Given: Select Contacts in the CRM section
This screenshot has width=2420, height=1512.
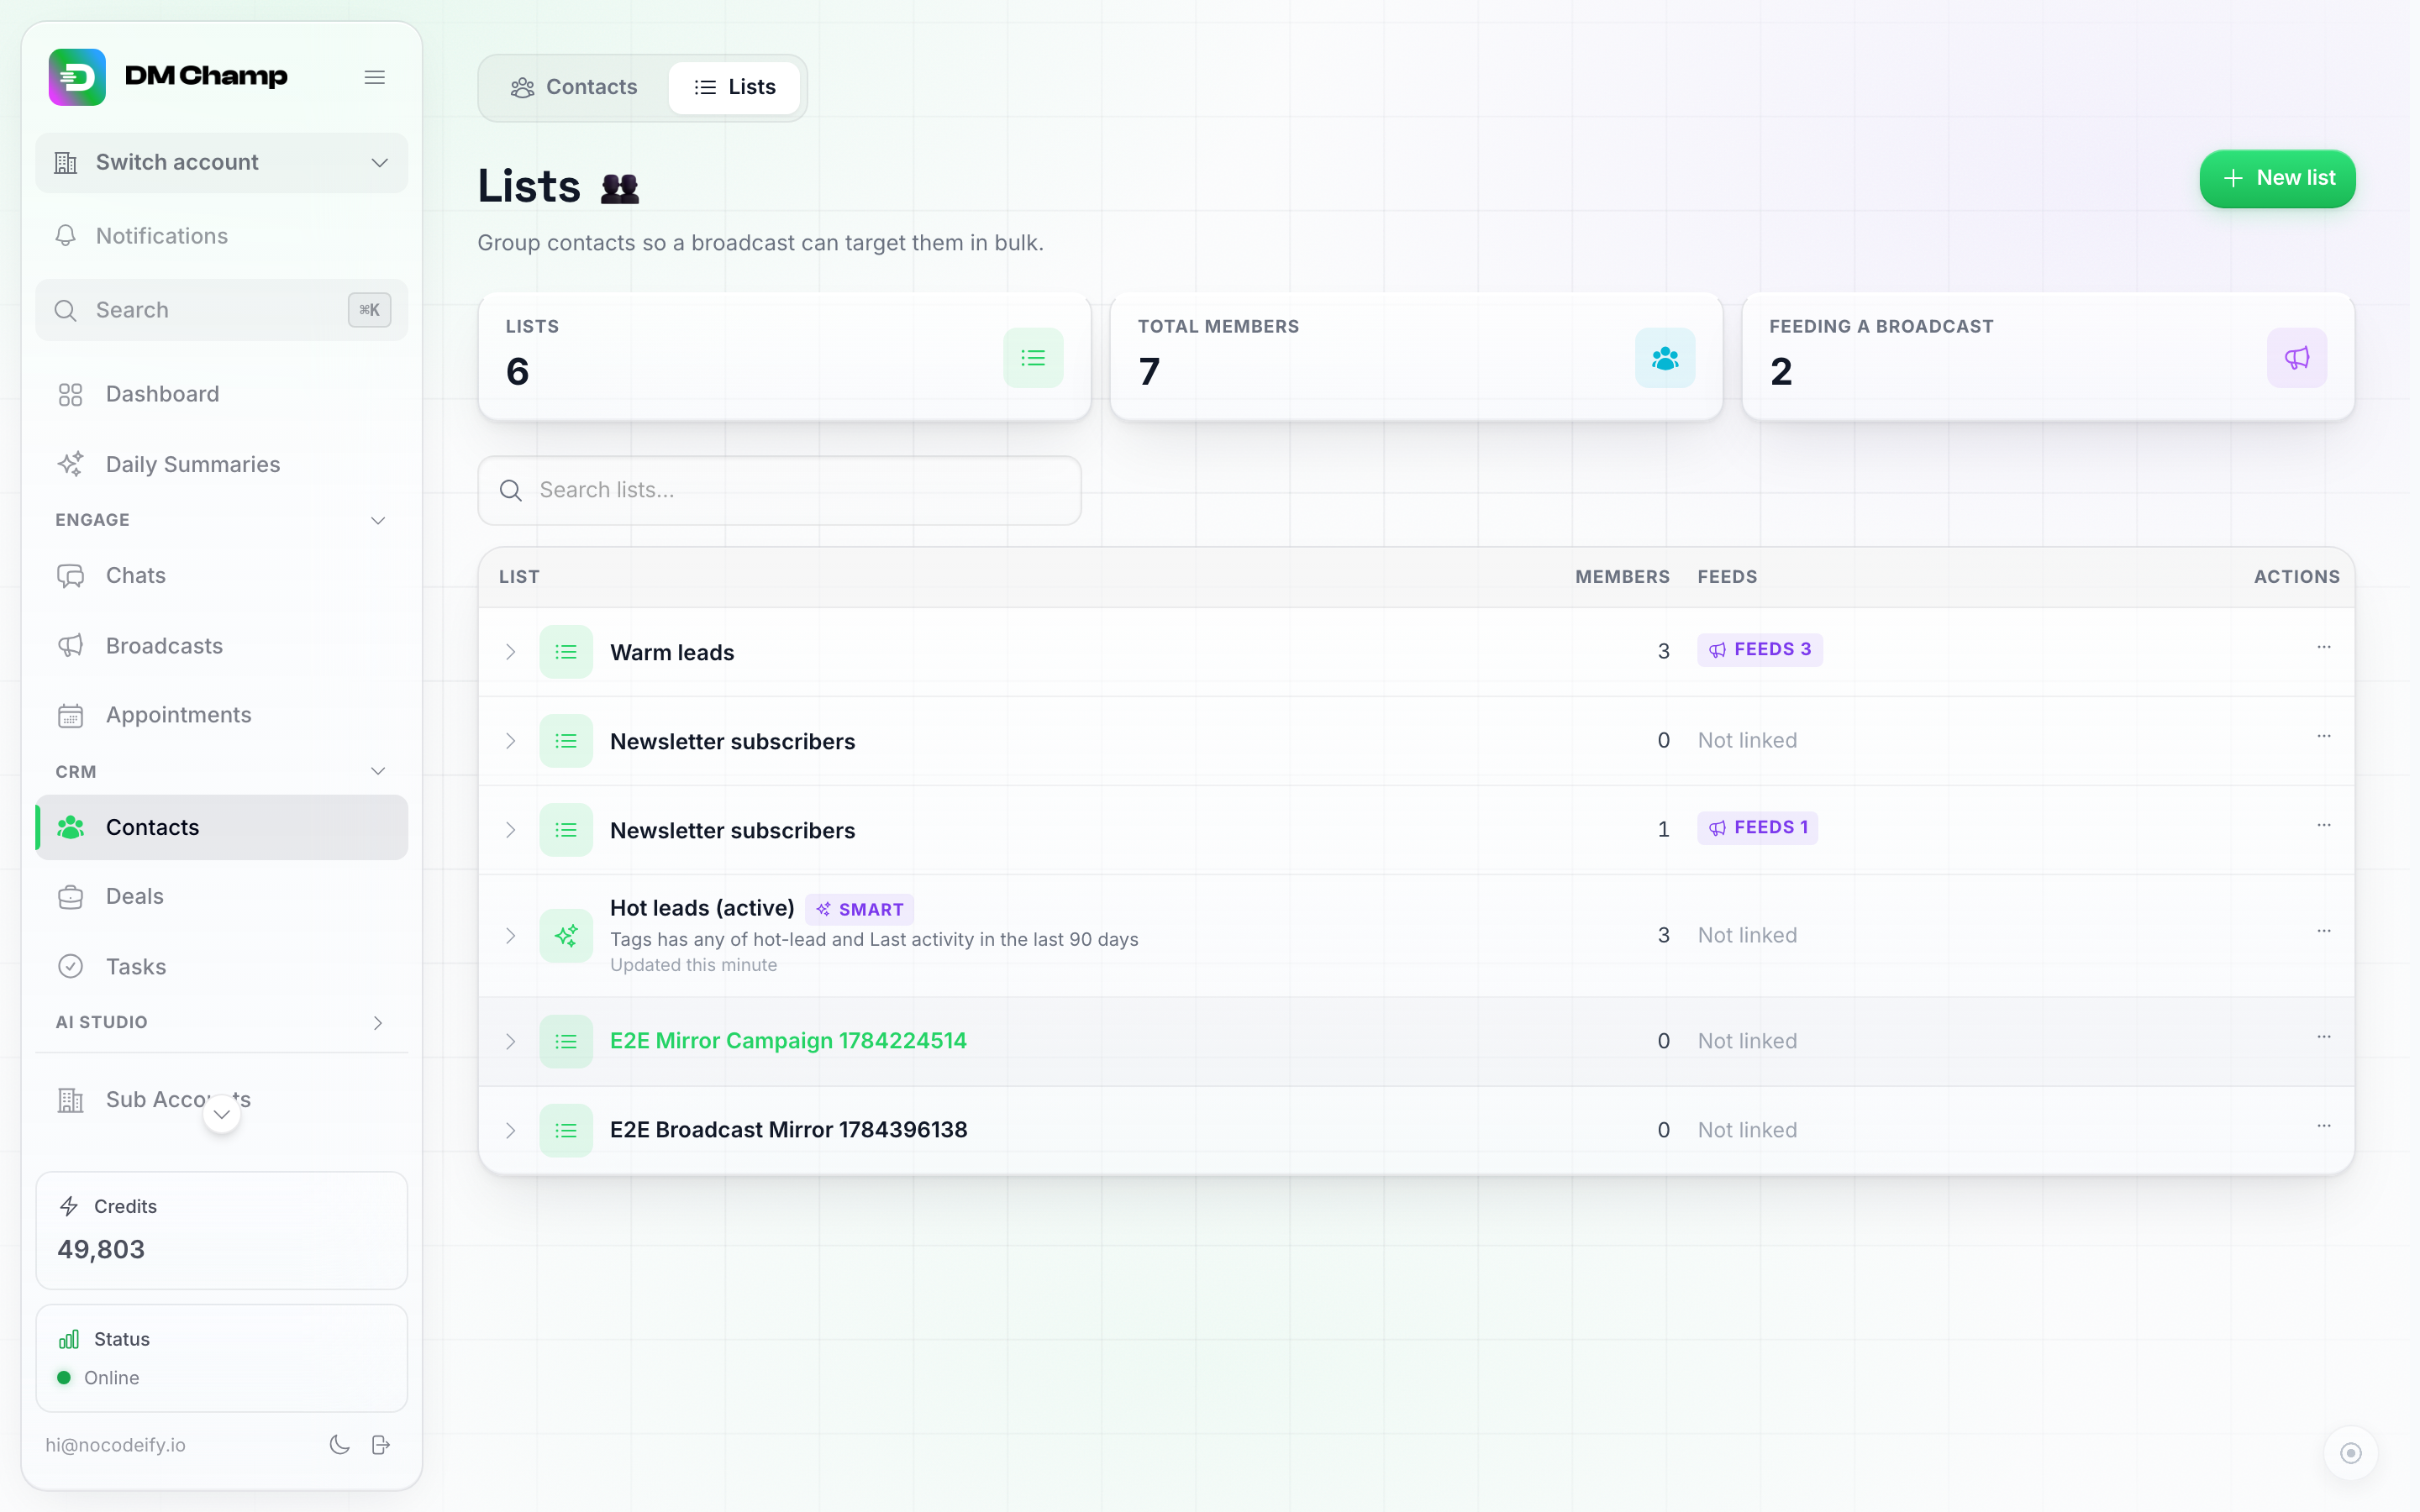Looking at the screenshot, I should pyautogui.click(x=221, y=827).
